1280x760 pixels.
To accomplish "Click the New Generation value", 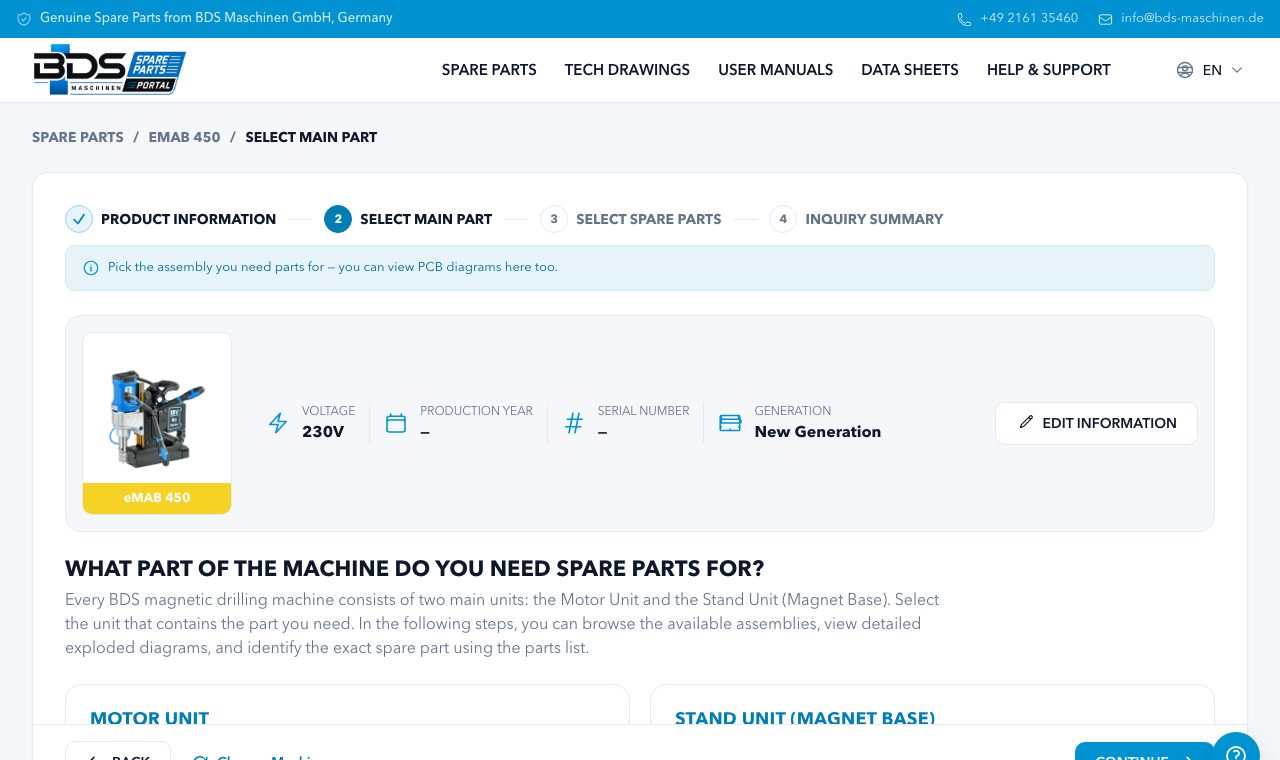I will [x=818, y=432].
